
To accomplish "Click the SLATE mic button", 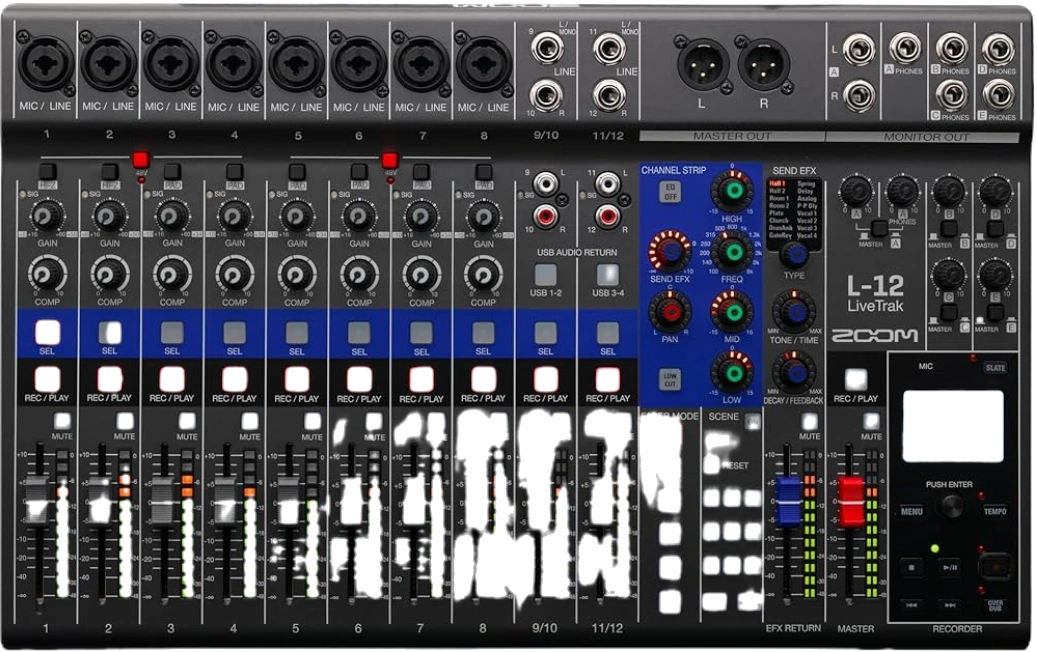I will tap(995, 368).
